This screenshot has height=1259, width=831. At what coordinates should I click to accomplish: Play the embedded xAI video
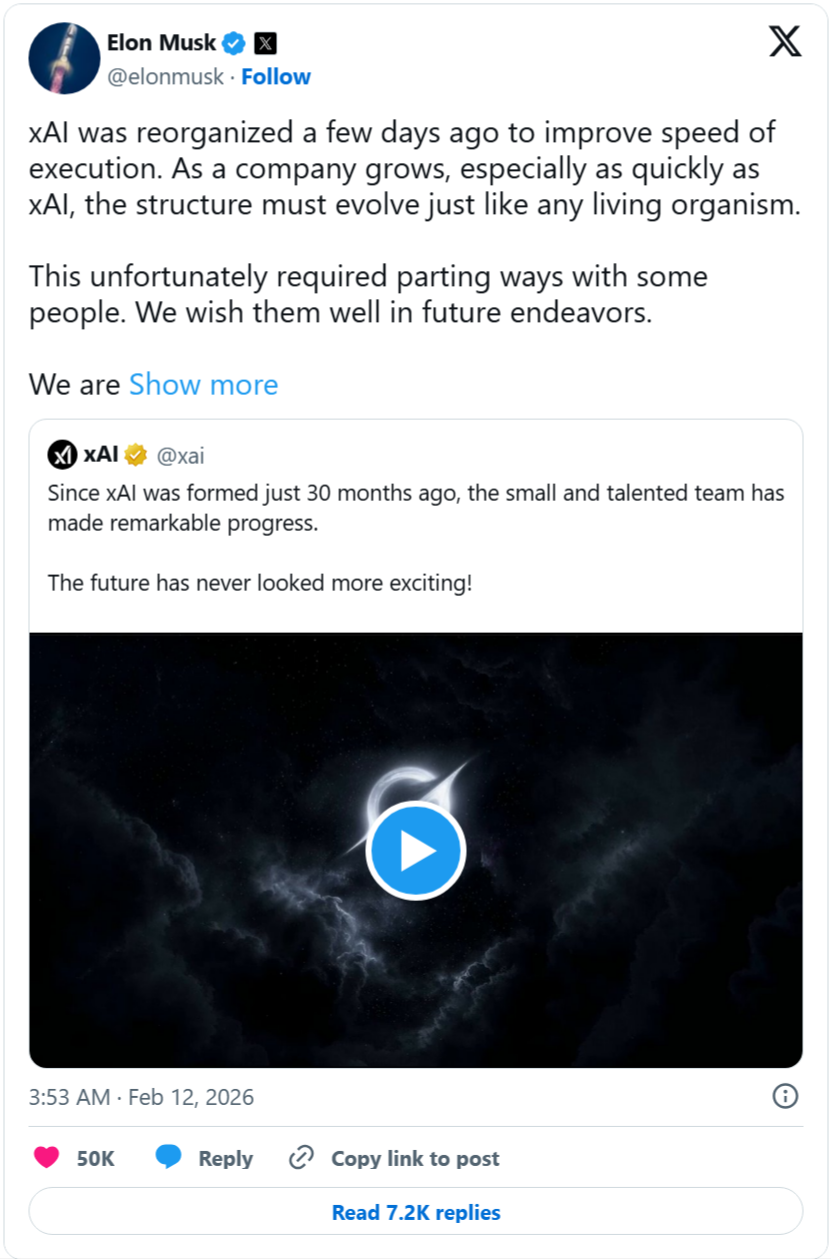(x=415, y=850)
